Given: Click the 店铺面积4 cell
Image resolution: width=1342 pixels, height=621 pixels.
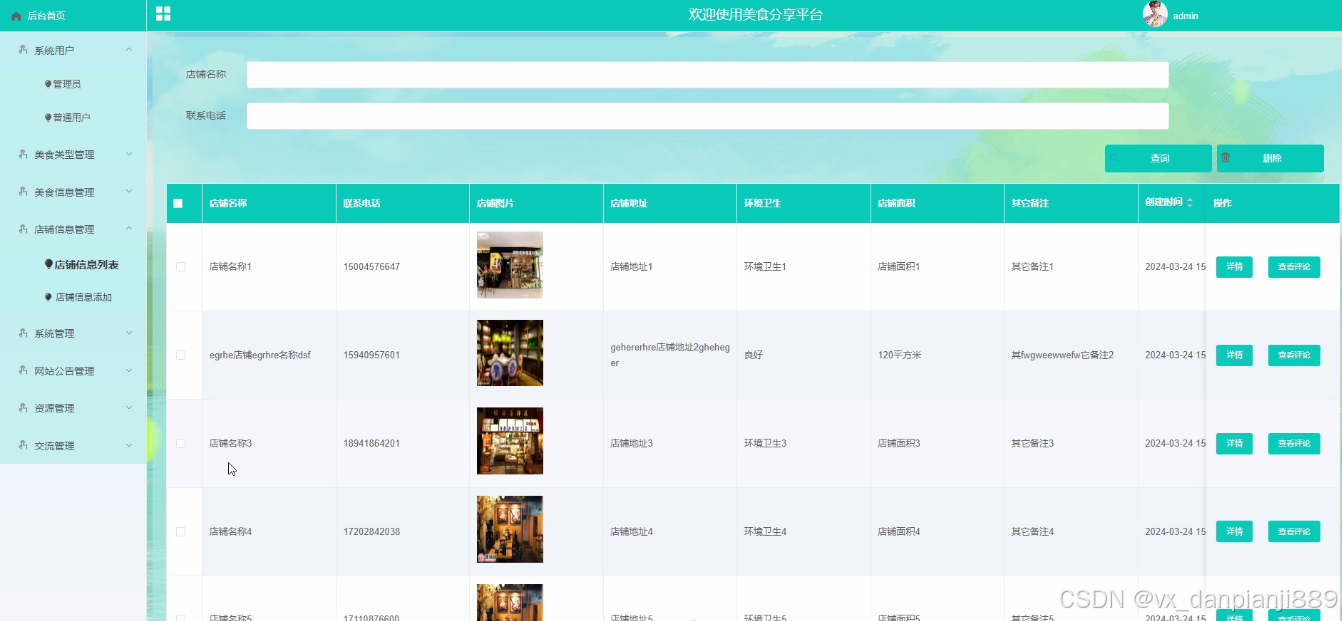Looking at the screenshot, I should [x=898, y=531].
